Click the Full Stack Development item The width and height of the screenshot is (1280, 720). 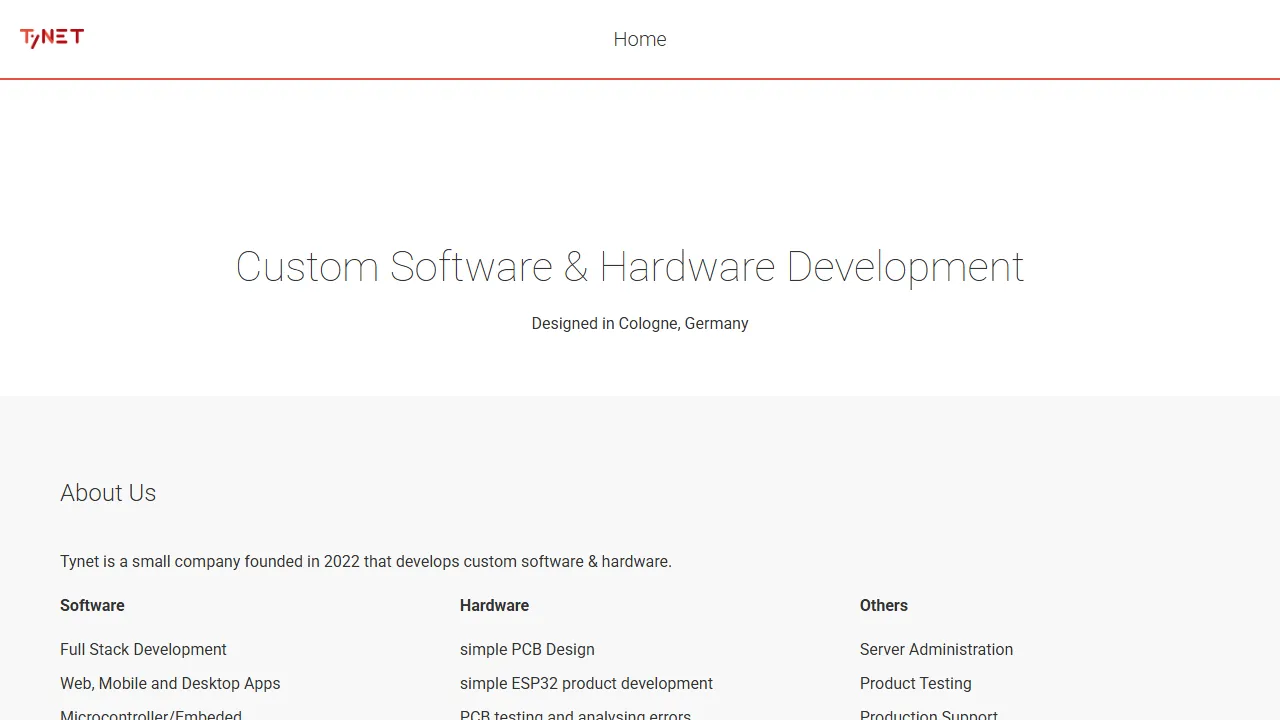[x=143, y=649]
